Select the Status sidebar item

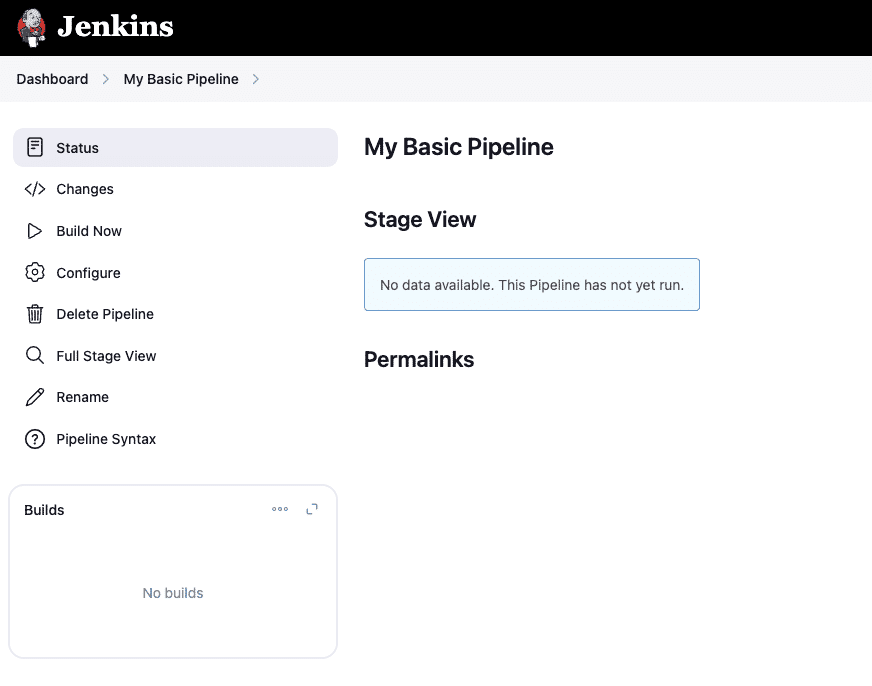click(175, 147)
